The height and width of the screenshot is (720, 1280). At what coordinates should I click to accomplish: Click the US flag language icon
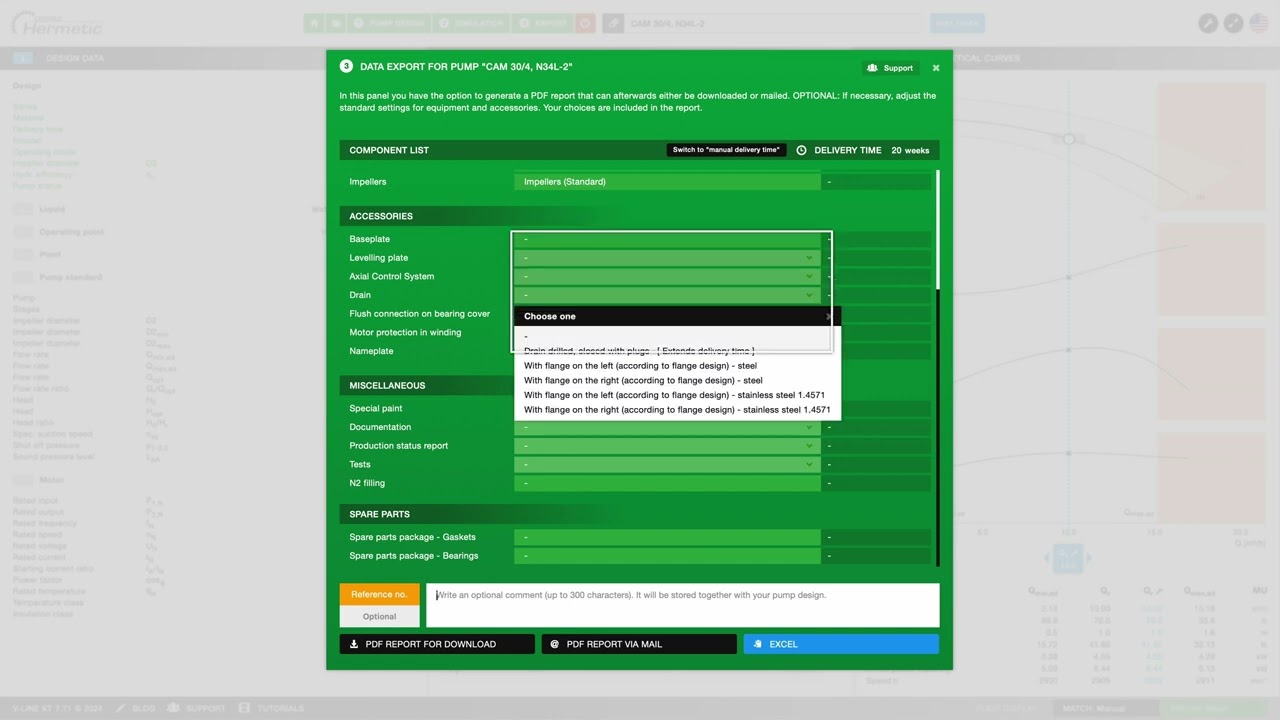point(1259,23)
